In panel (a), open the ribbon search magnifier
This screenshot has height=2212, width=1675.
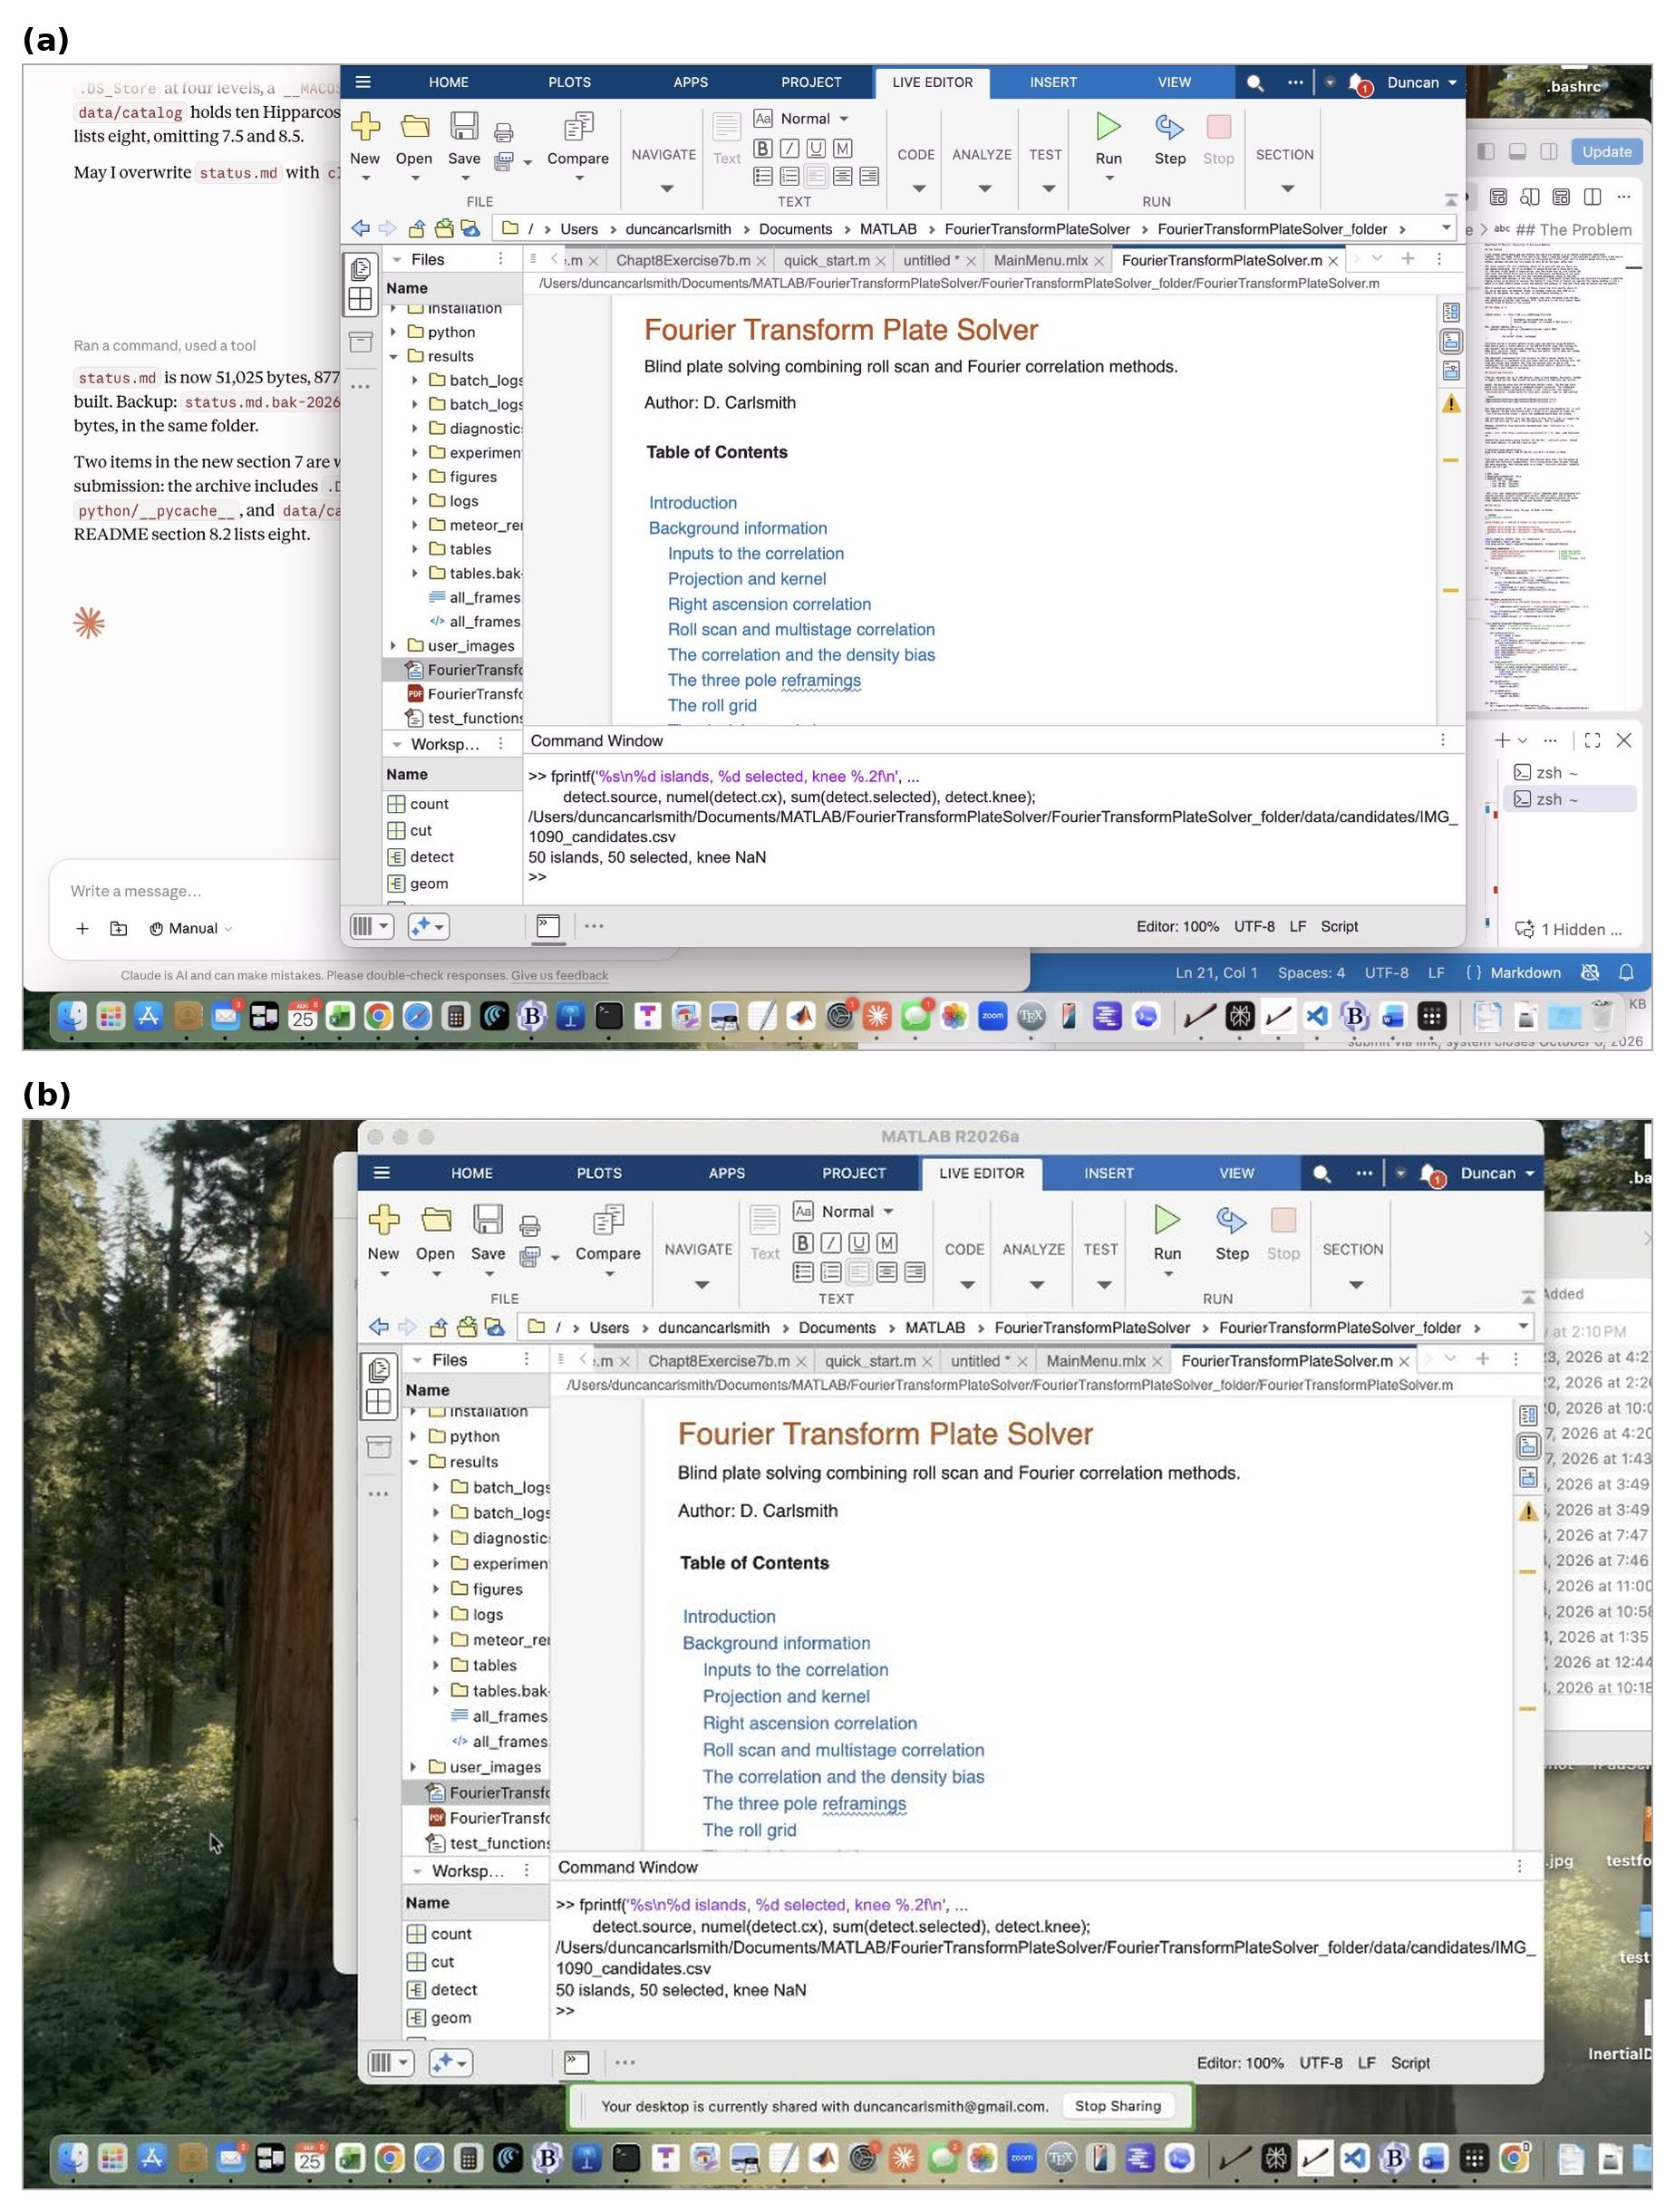click(x=1255, y=83)
